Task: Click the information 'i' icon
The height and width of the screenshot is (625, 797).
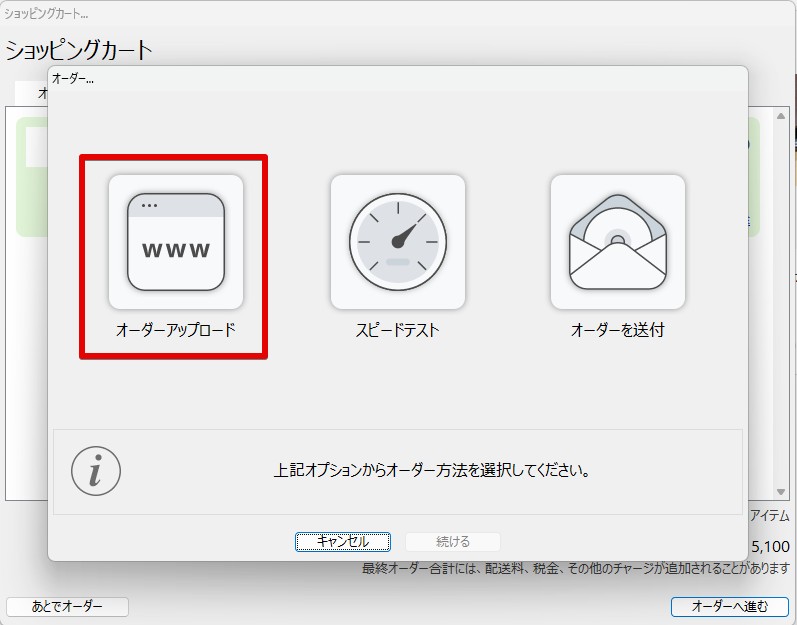Action: (96, 470)
